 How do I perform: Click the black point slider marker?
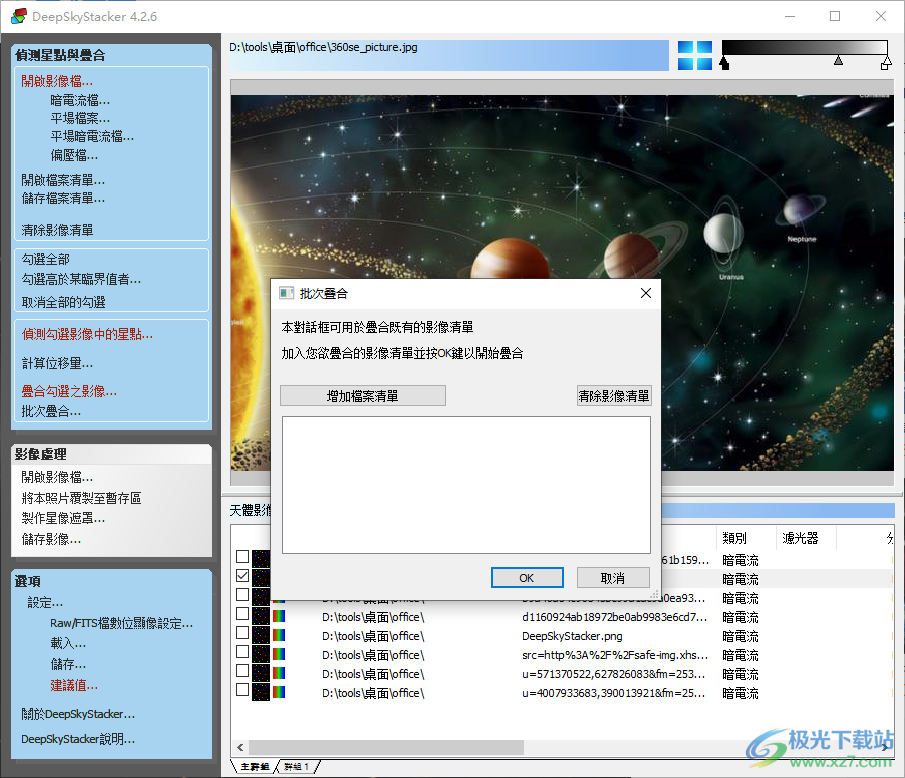click(x=724, y=63)
